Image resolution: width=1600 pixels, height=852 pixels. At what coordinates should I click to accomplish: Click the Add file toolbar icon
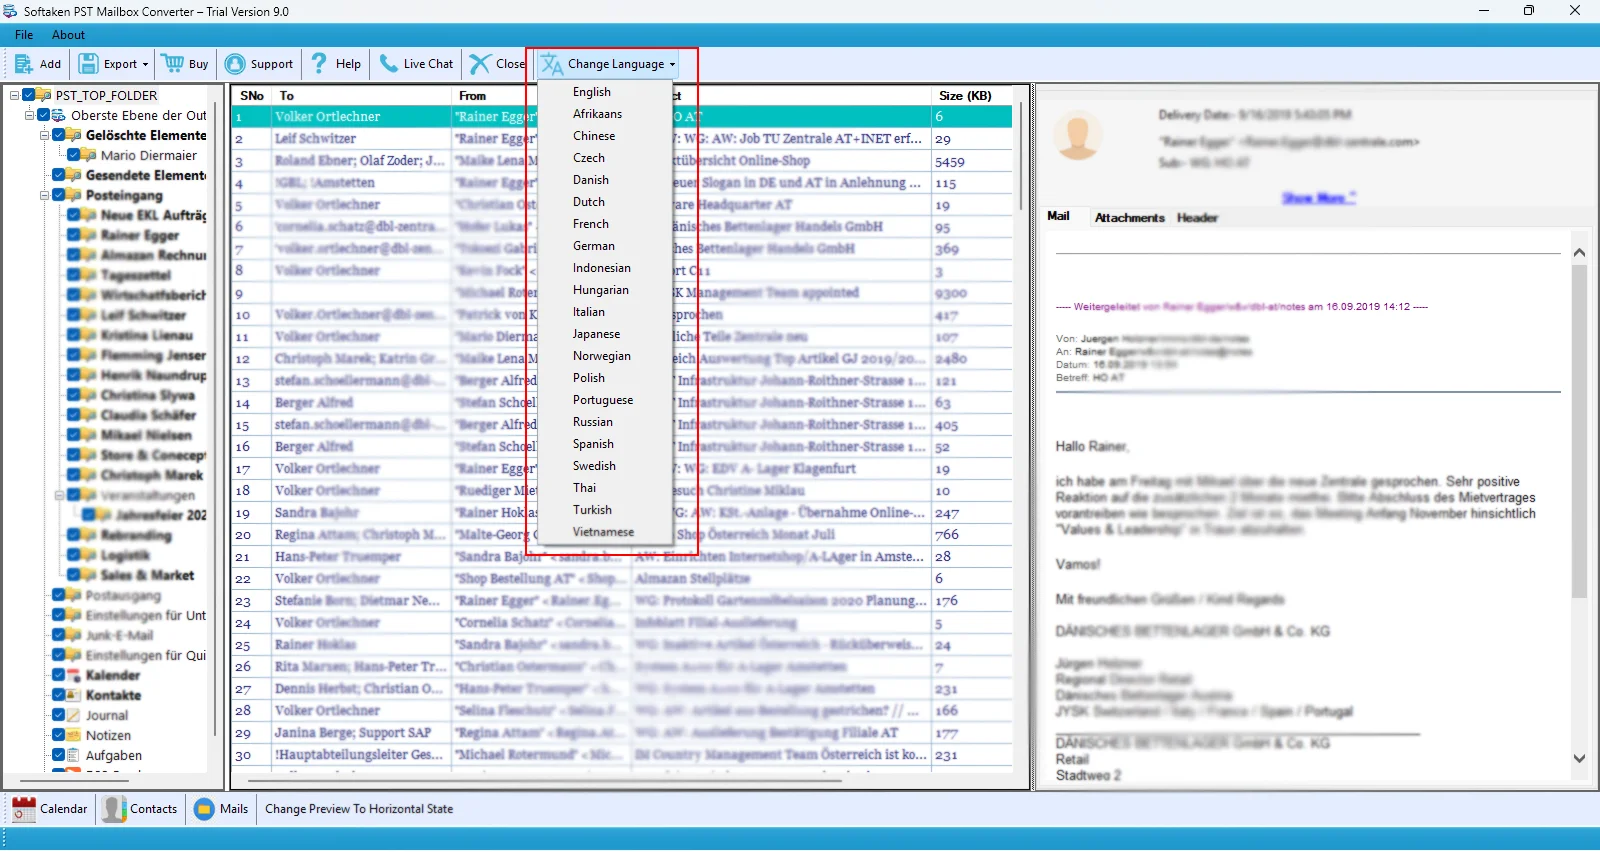[24, 64]
